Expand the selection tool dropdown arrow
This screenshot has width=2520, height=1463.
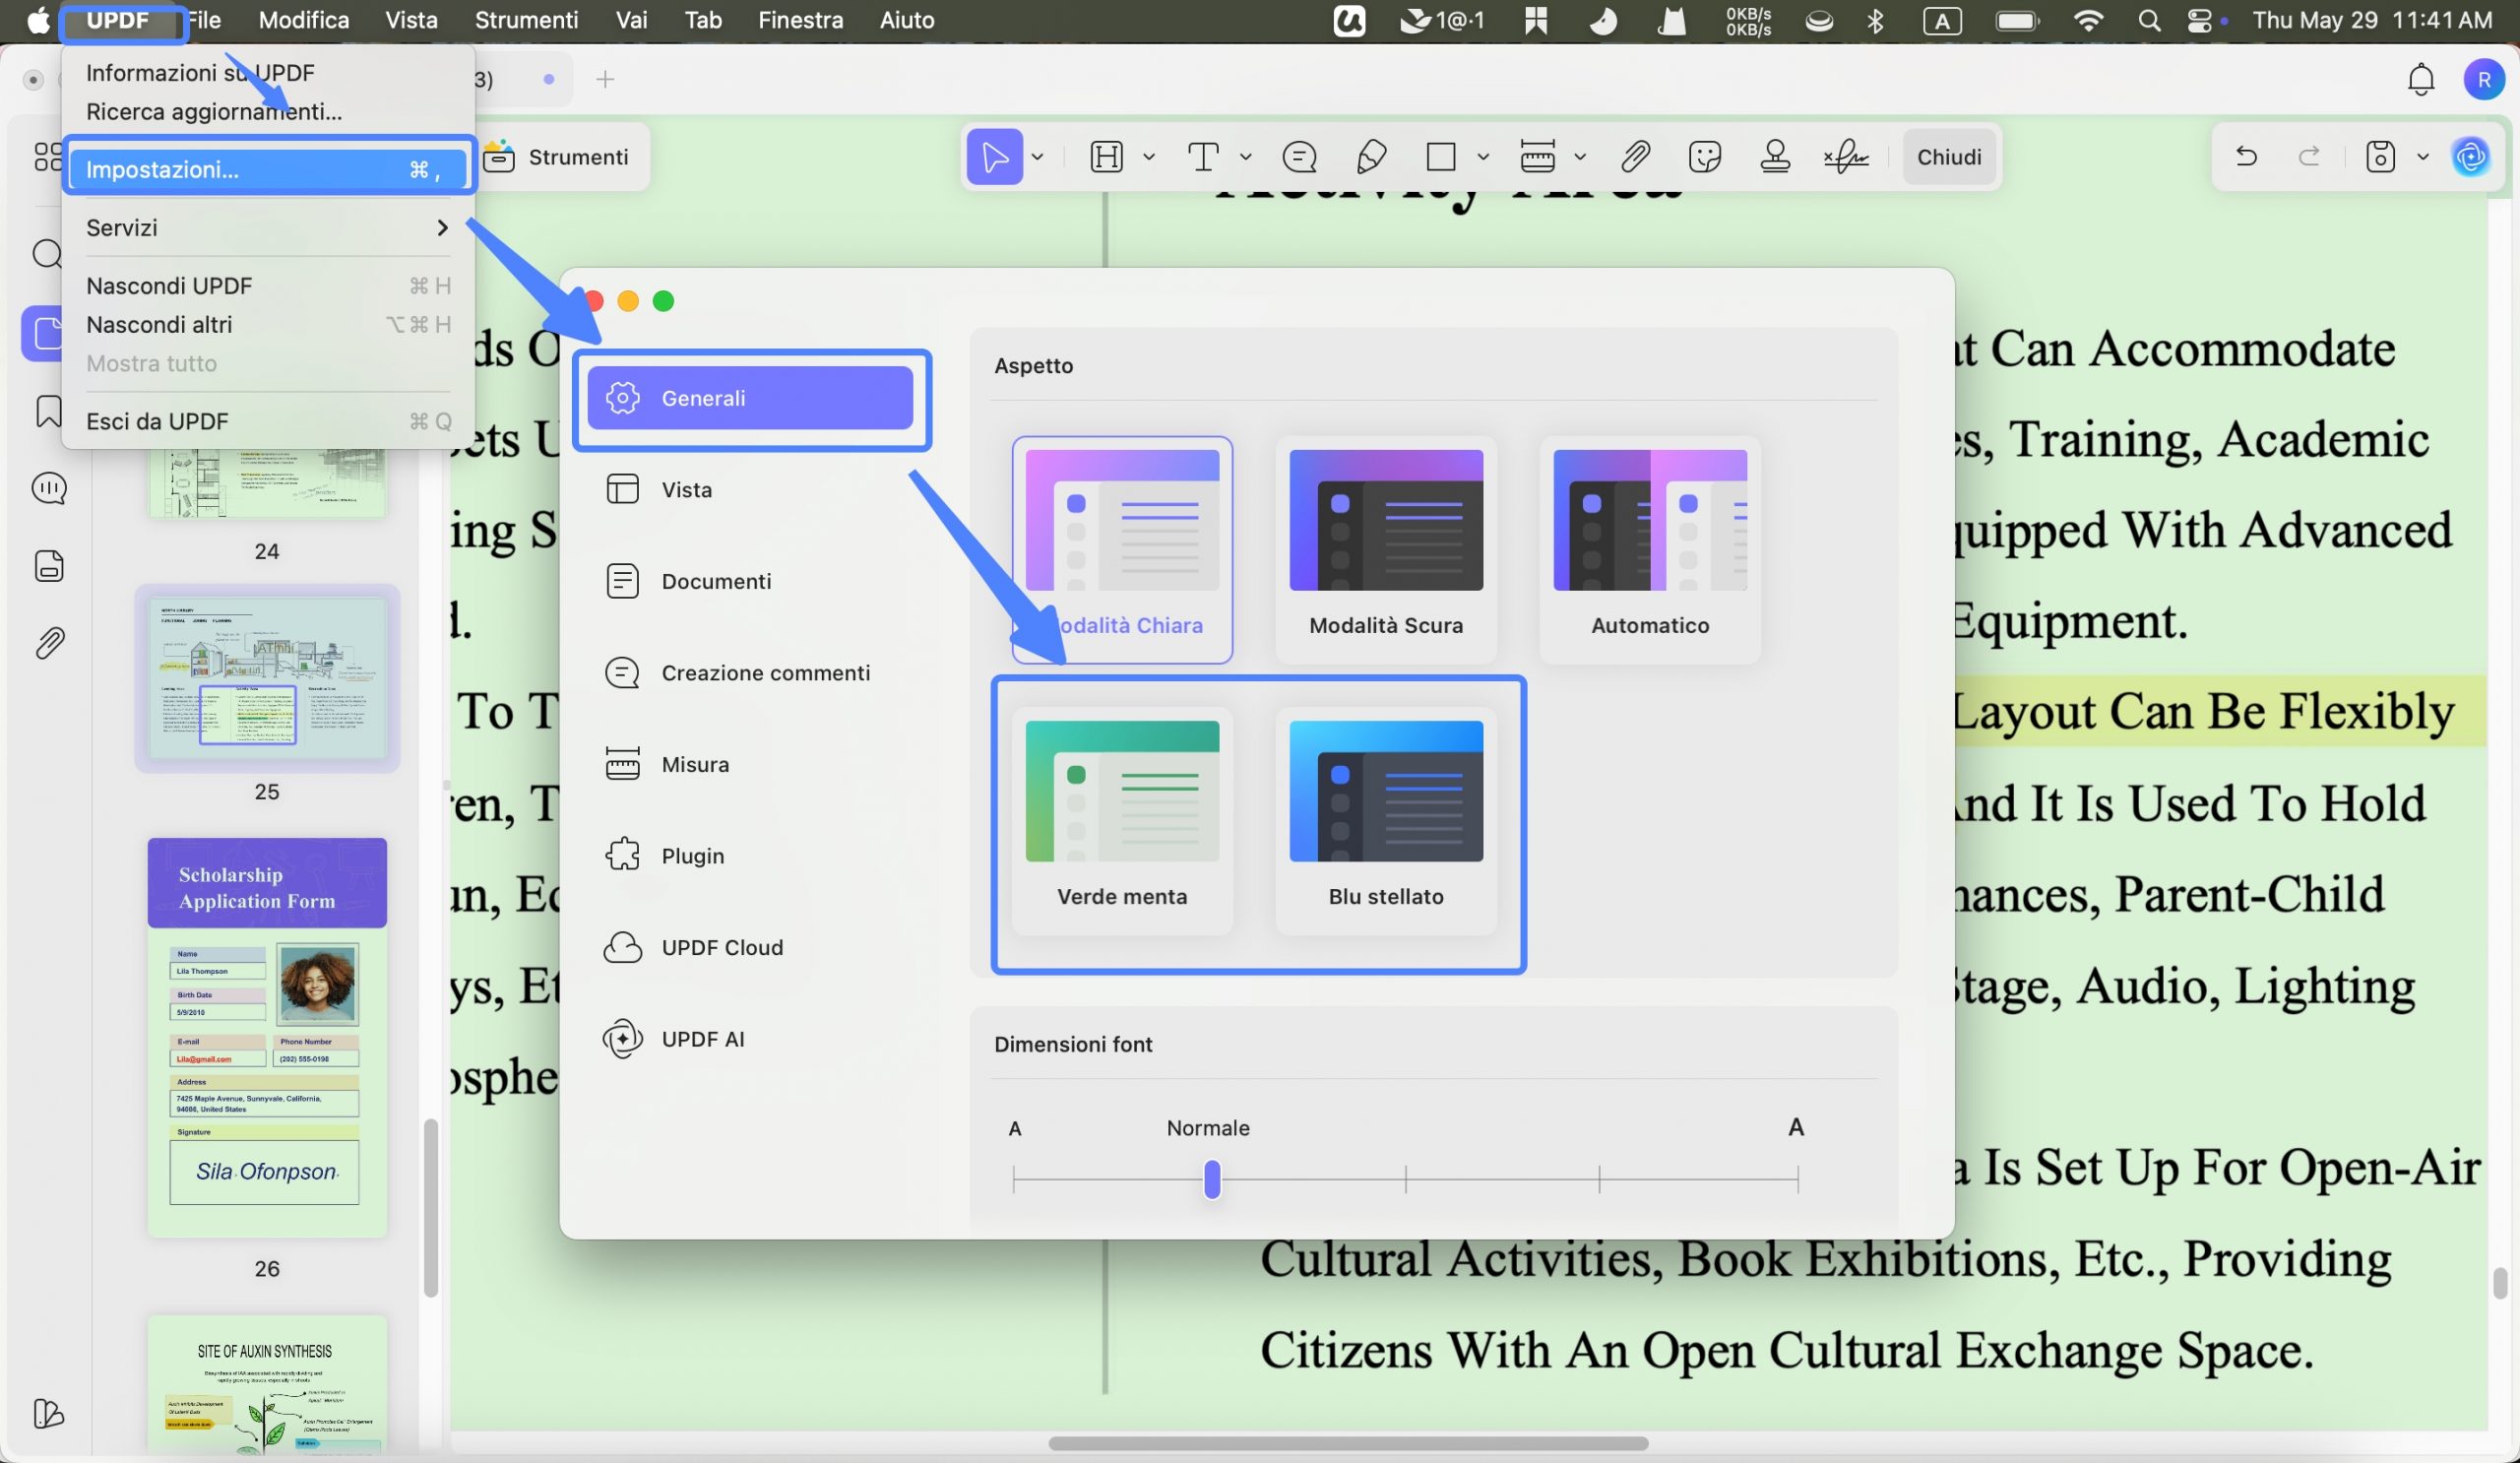(1038, 157)
